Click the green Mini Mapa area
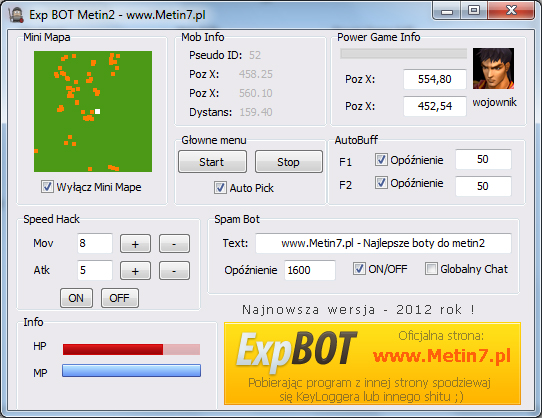The width and height of the screenshot is (542, 418). 93,111
